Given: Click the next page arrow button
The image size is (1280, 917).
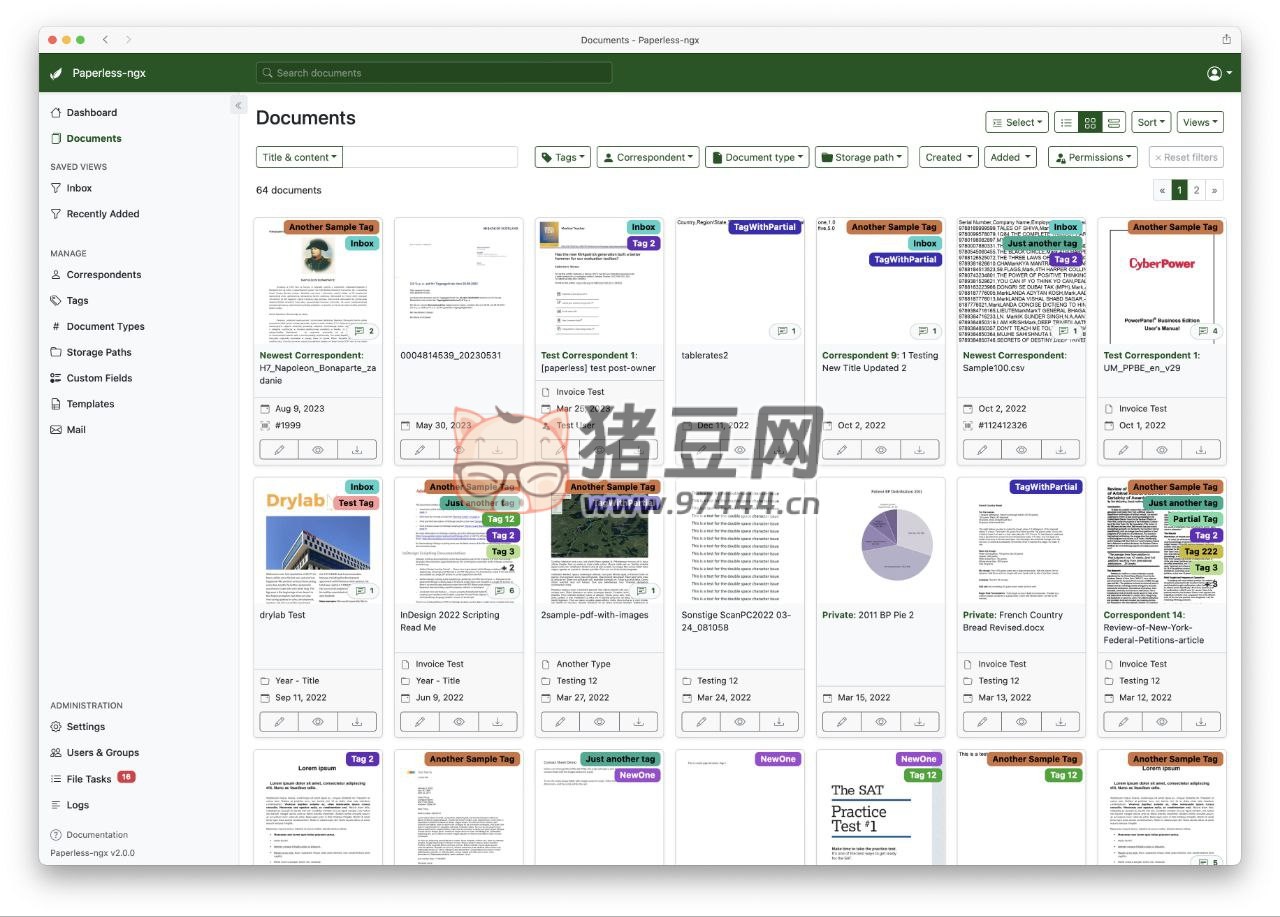Looking at the screenshot, I should [1214, 190].
